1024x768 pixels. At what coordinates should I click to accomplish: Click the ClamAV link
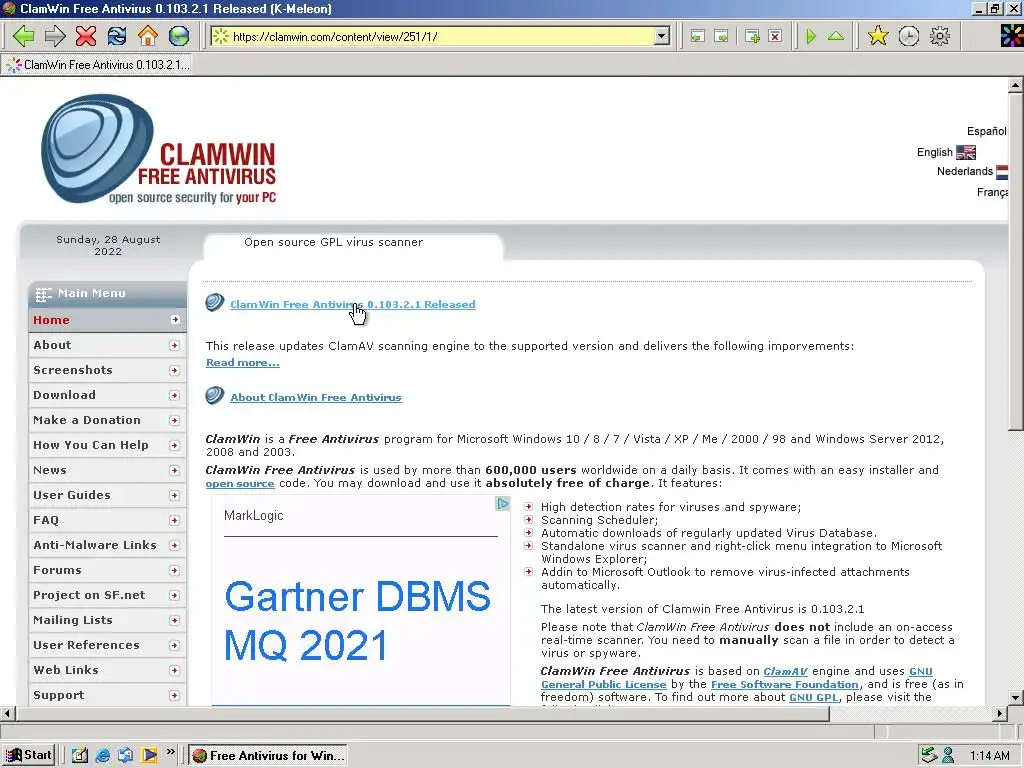pyautogui.click(x=786, y=671)
